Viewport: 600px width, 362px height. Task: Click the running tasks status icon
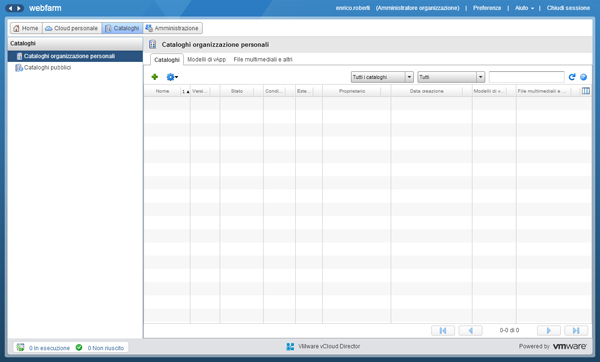[20, 347]
